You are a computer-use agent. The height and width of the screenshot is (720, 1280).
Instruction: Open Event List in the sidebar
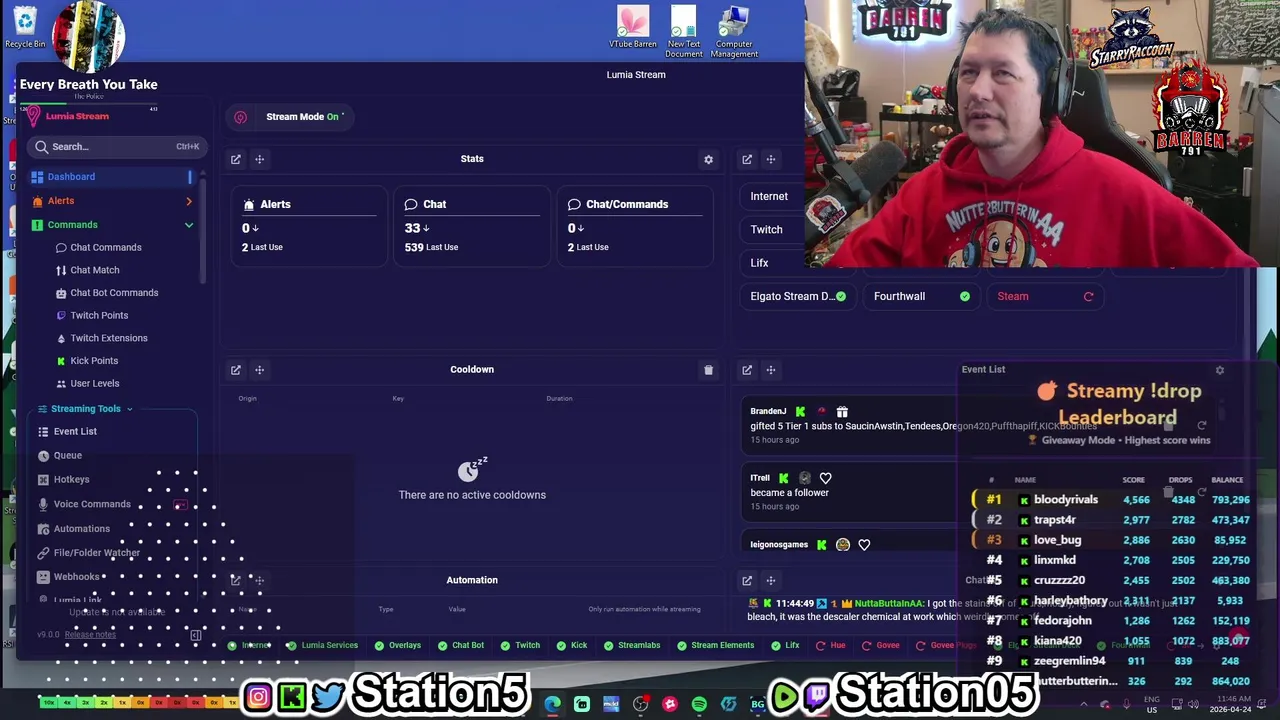75,432
